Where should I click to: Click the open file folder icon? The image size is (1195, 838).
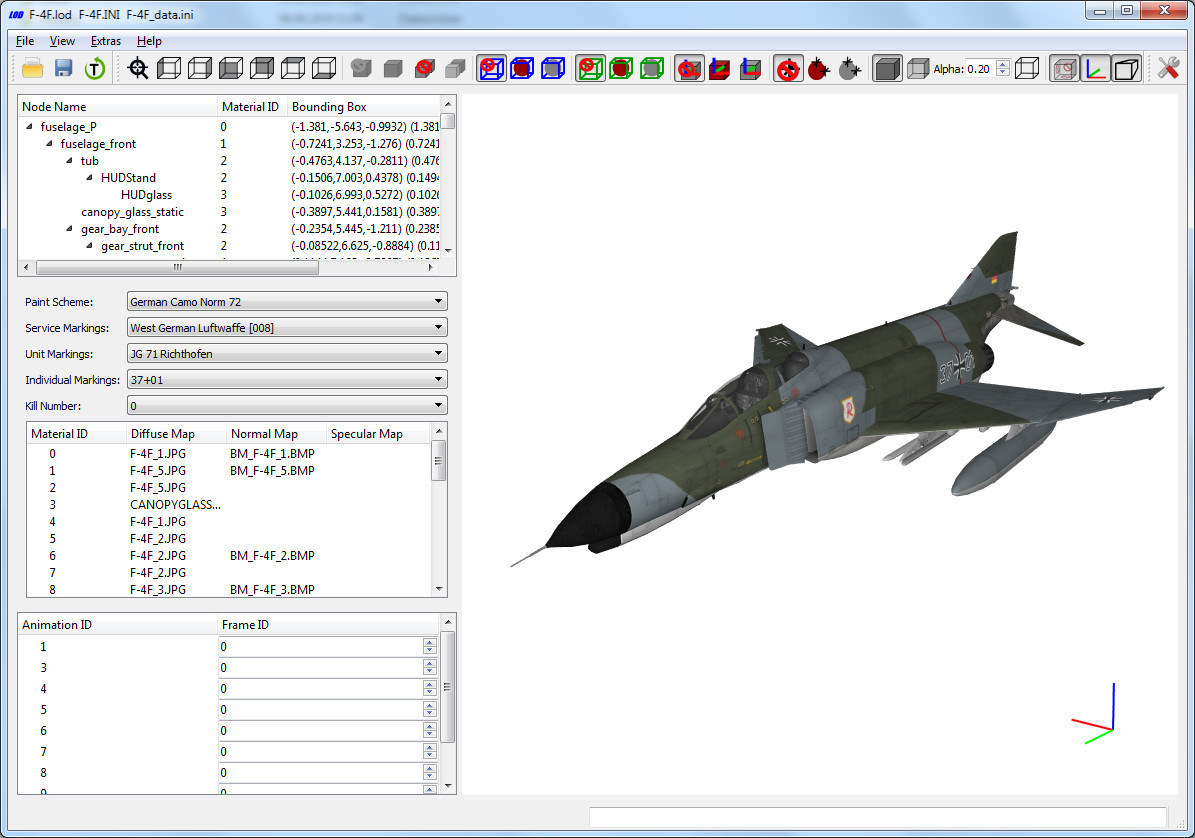pyautogui.click(x=33, y=69)
